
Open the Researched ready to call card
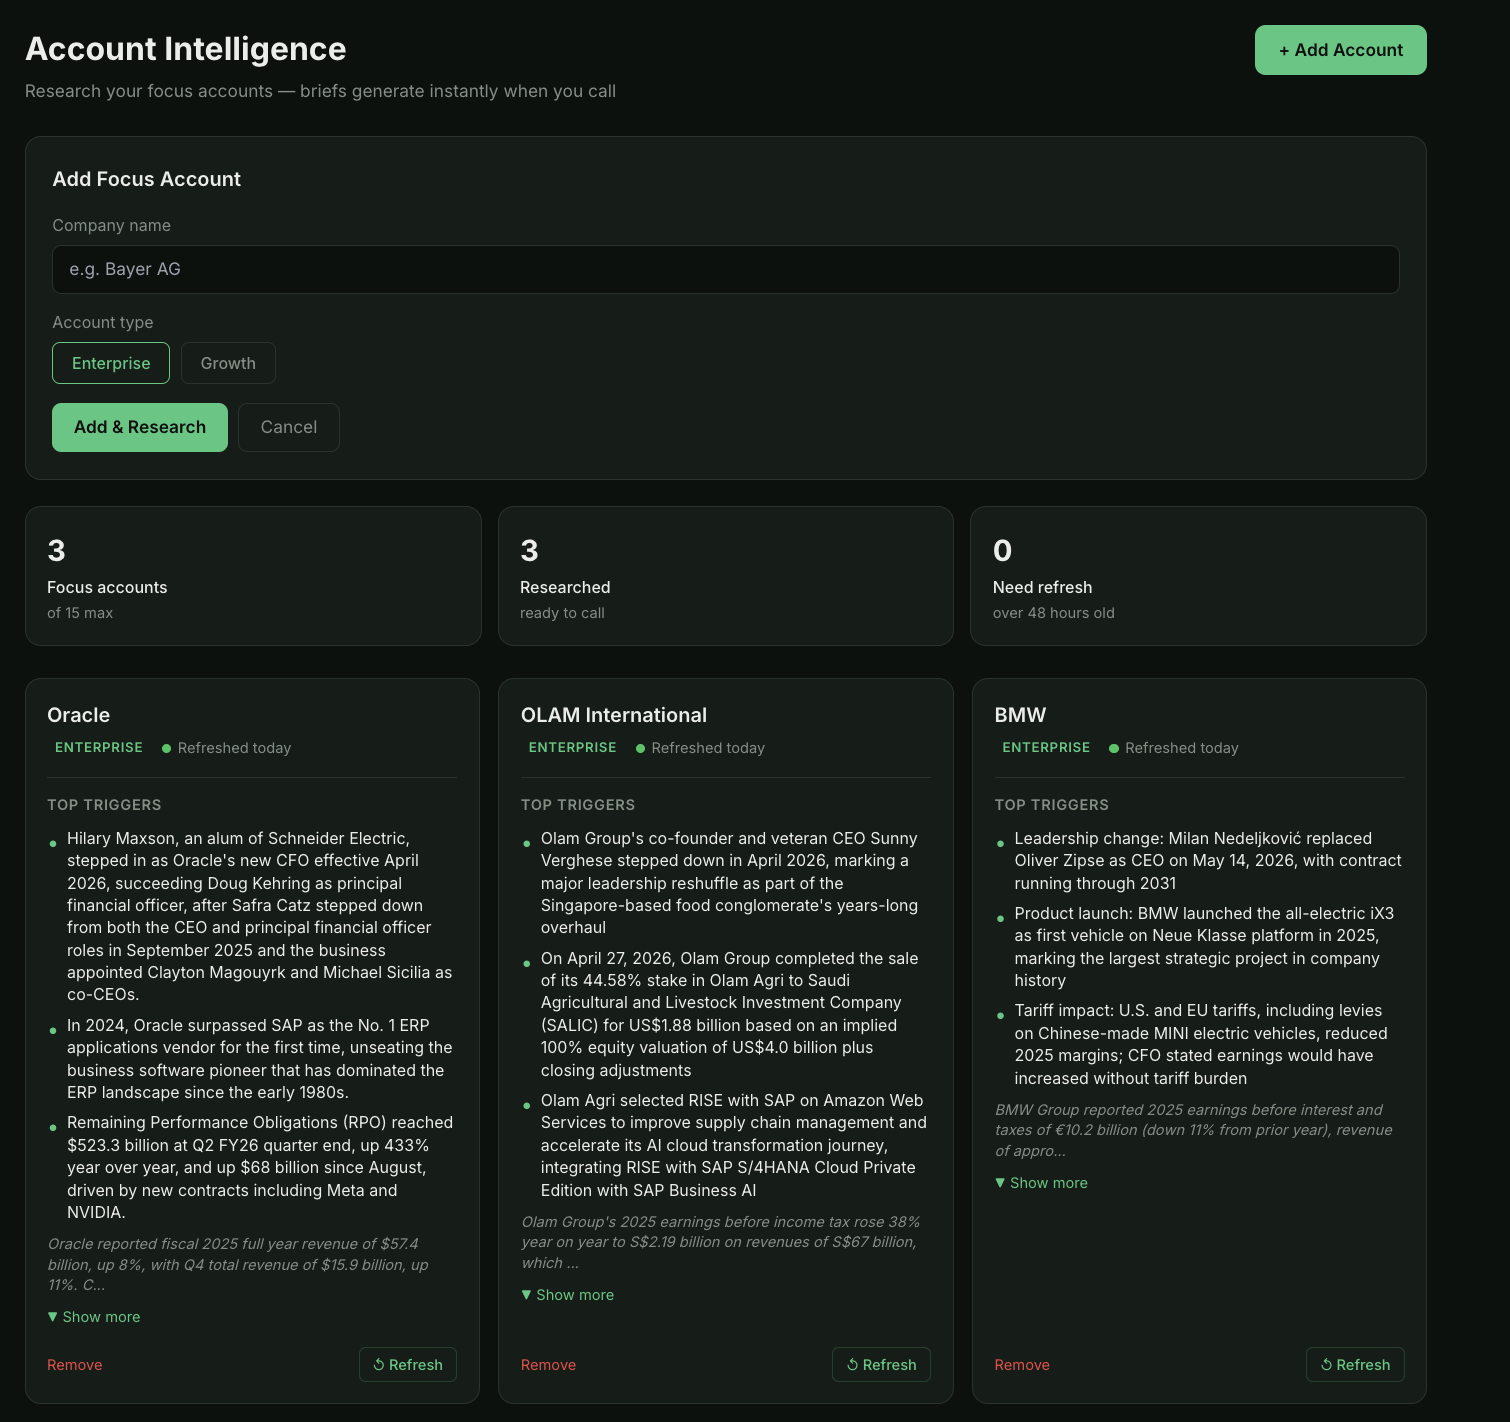click(x=726, y=576)
